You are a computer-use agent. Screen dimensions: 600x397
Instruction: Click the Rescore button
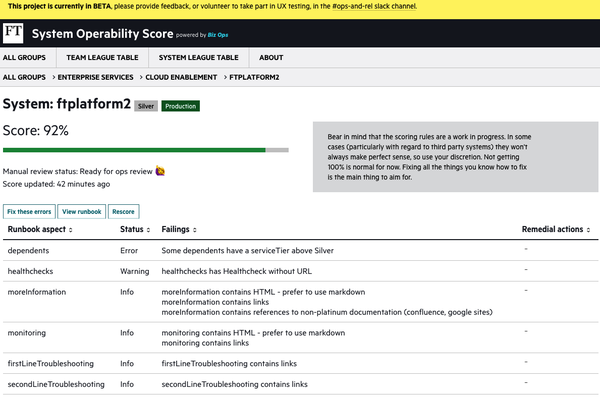click(x=123, y=211)
